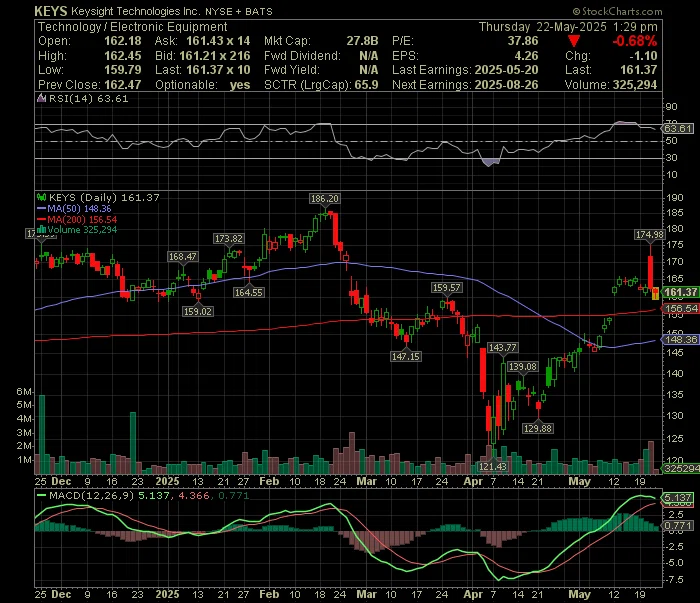Click the Chg value -1.10
The width and height of the screenshot is (700, 603).
[x=643, y=56]
